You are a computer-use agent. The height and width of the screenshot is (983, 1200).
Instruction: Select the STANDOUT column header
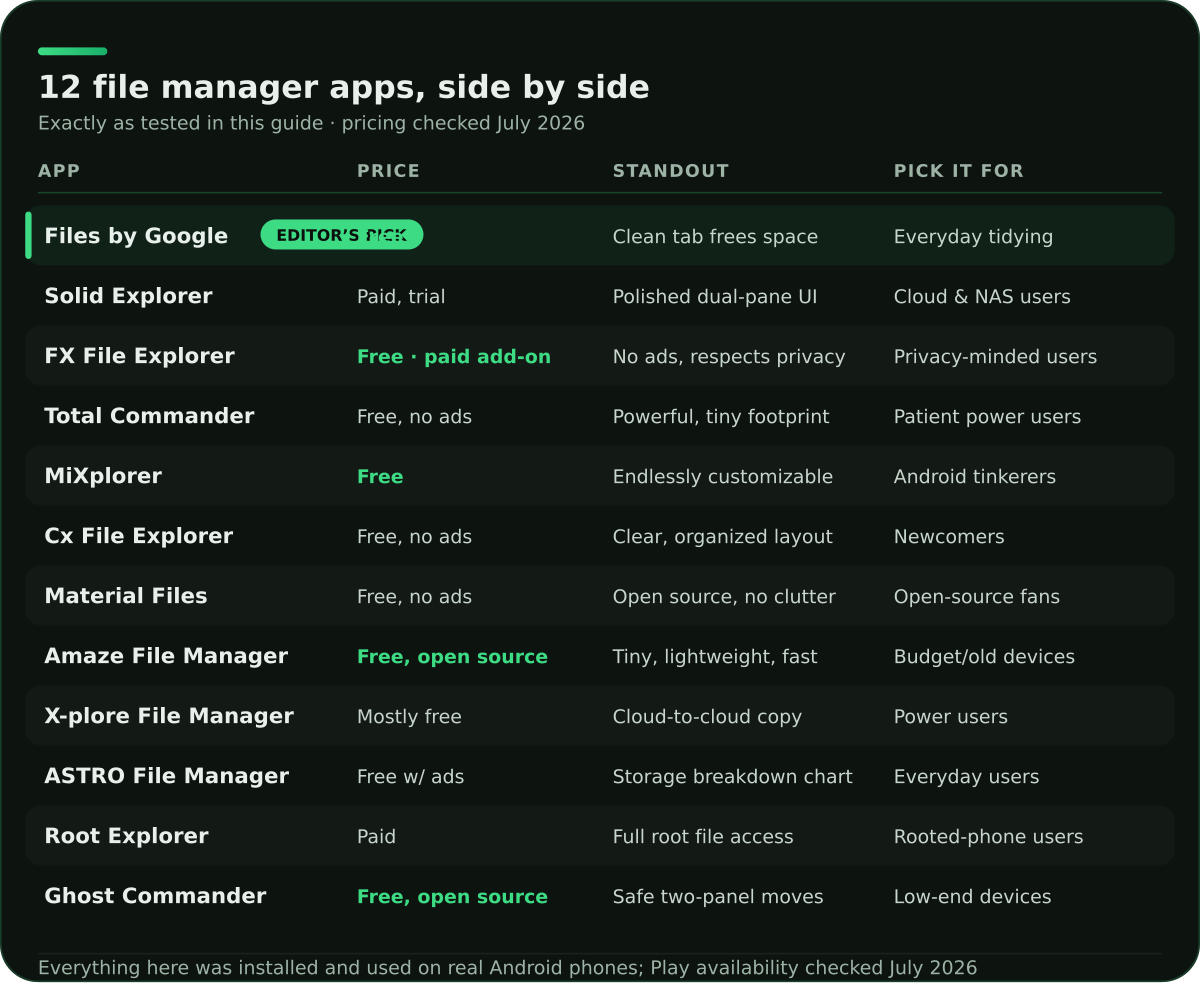click(671, 171)
